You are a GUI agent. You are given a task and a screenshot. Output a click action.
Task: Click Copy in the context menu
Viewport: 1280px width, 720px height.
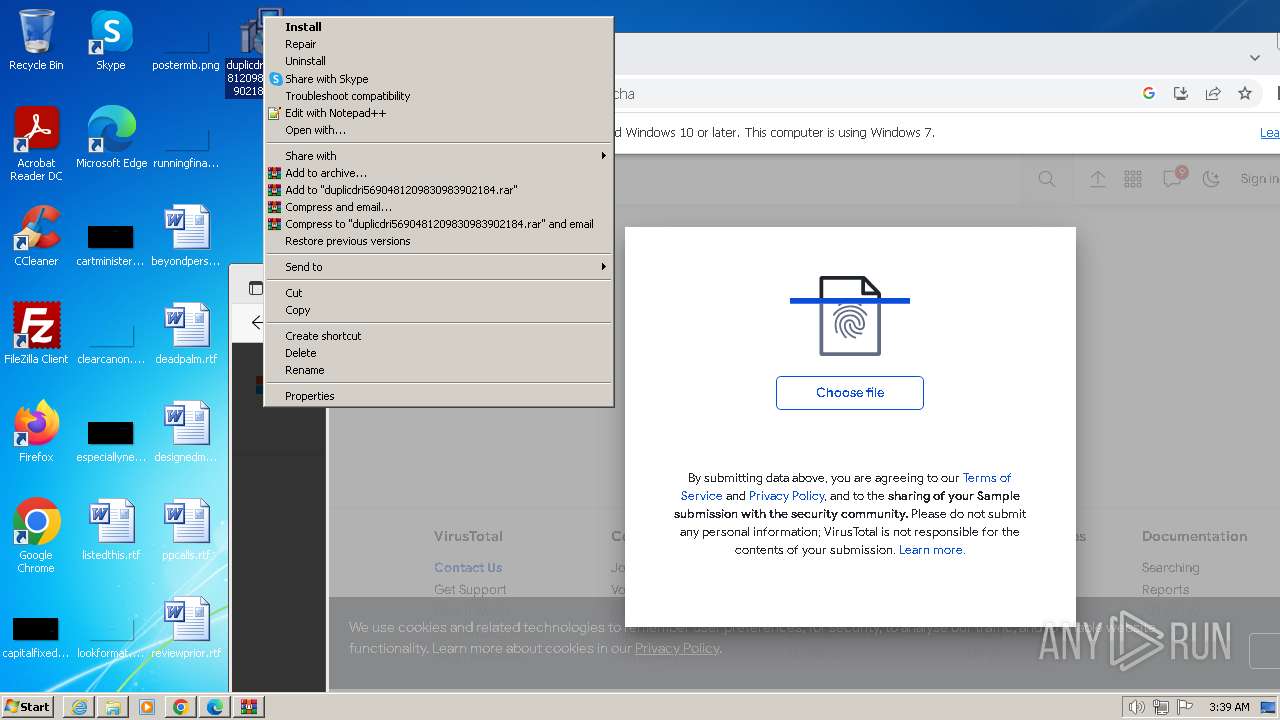[438, 310]
